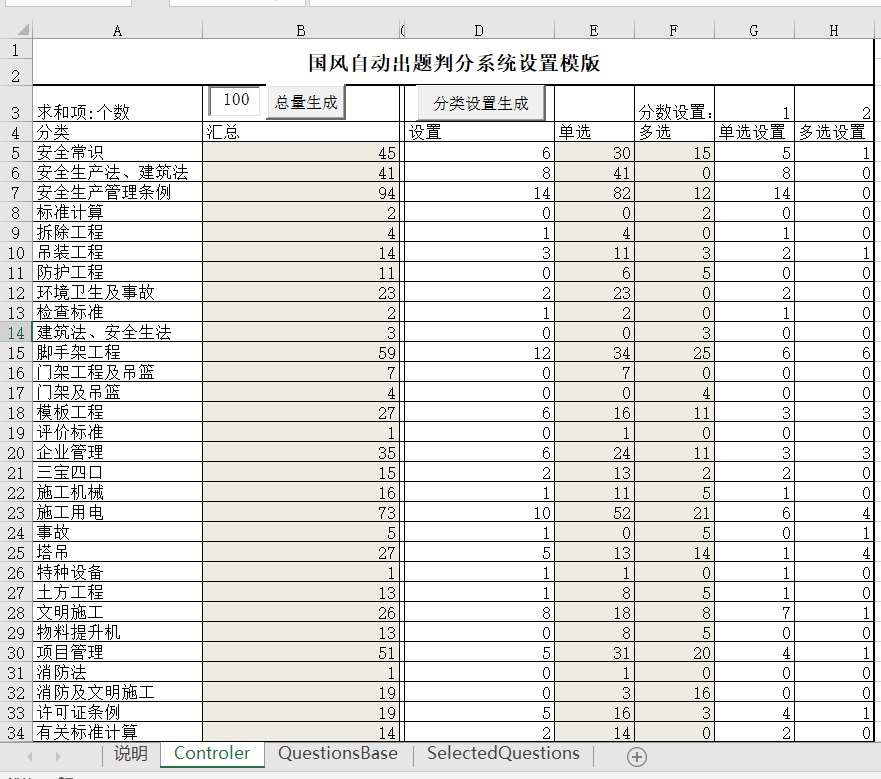Image resolution: width=881 pixels, height=779 pixels.
Task: Click the 分类 header cell
Action: [x=117, y=132]
